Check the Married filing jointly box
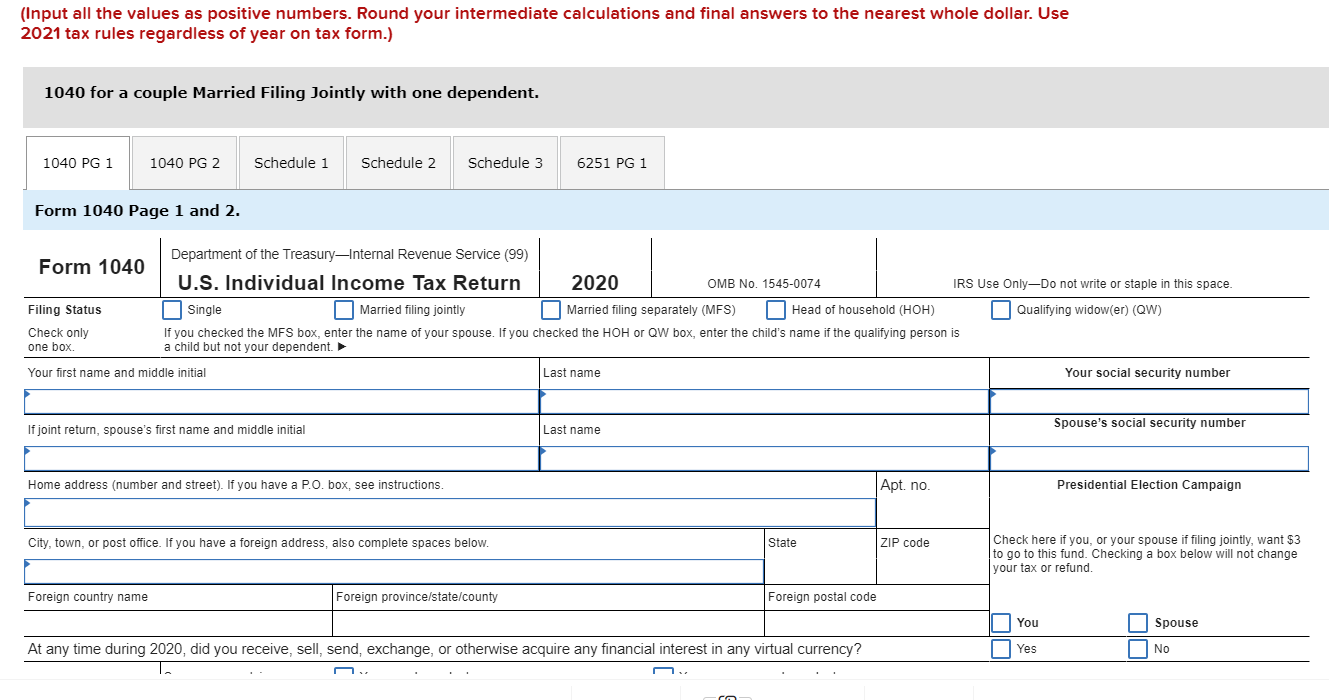The height and width of the screenshot is (700, 1329). [x=344, y=310]
